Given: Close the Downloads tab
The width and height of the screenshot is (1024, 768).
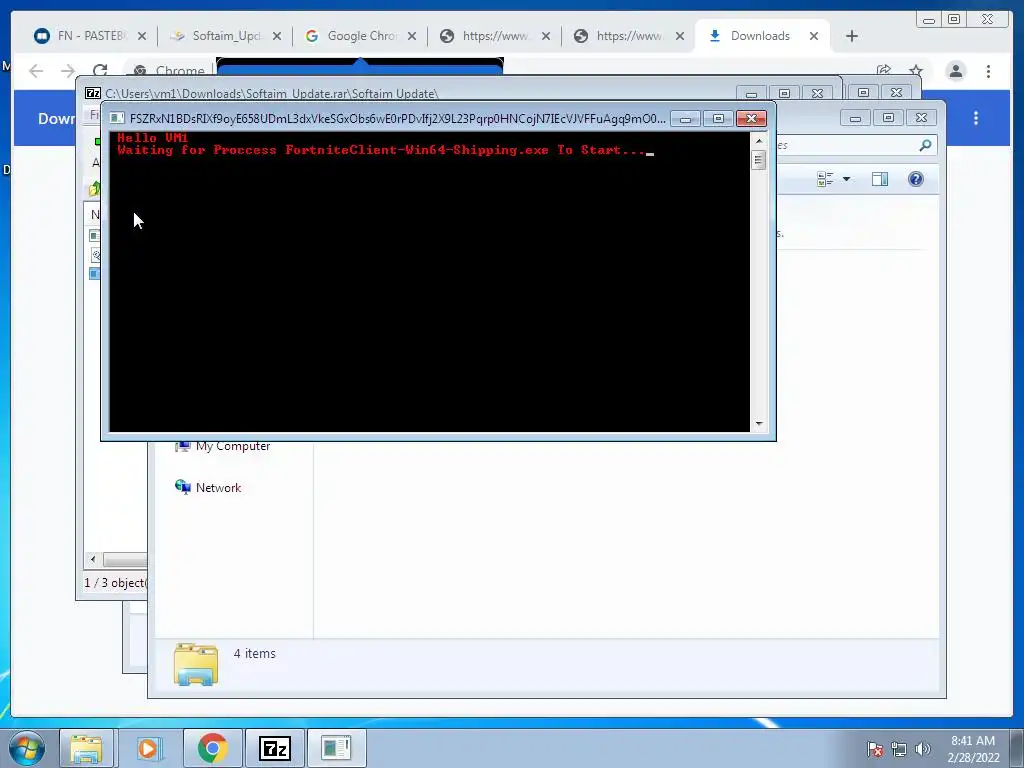Looking at the screenshot, I should [814, 36].
